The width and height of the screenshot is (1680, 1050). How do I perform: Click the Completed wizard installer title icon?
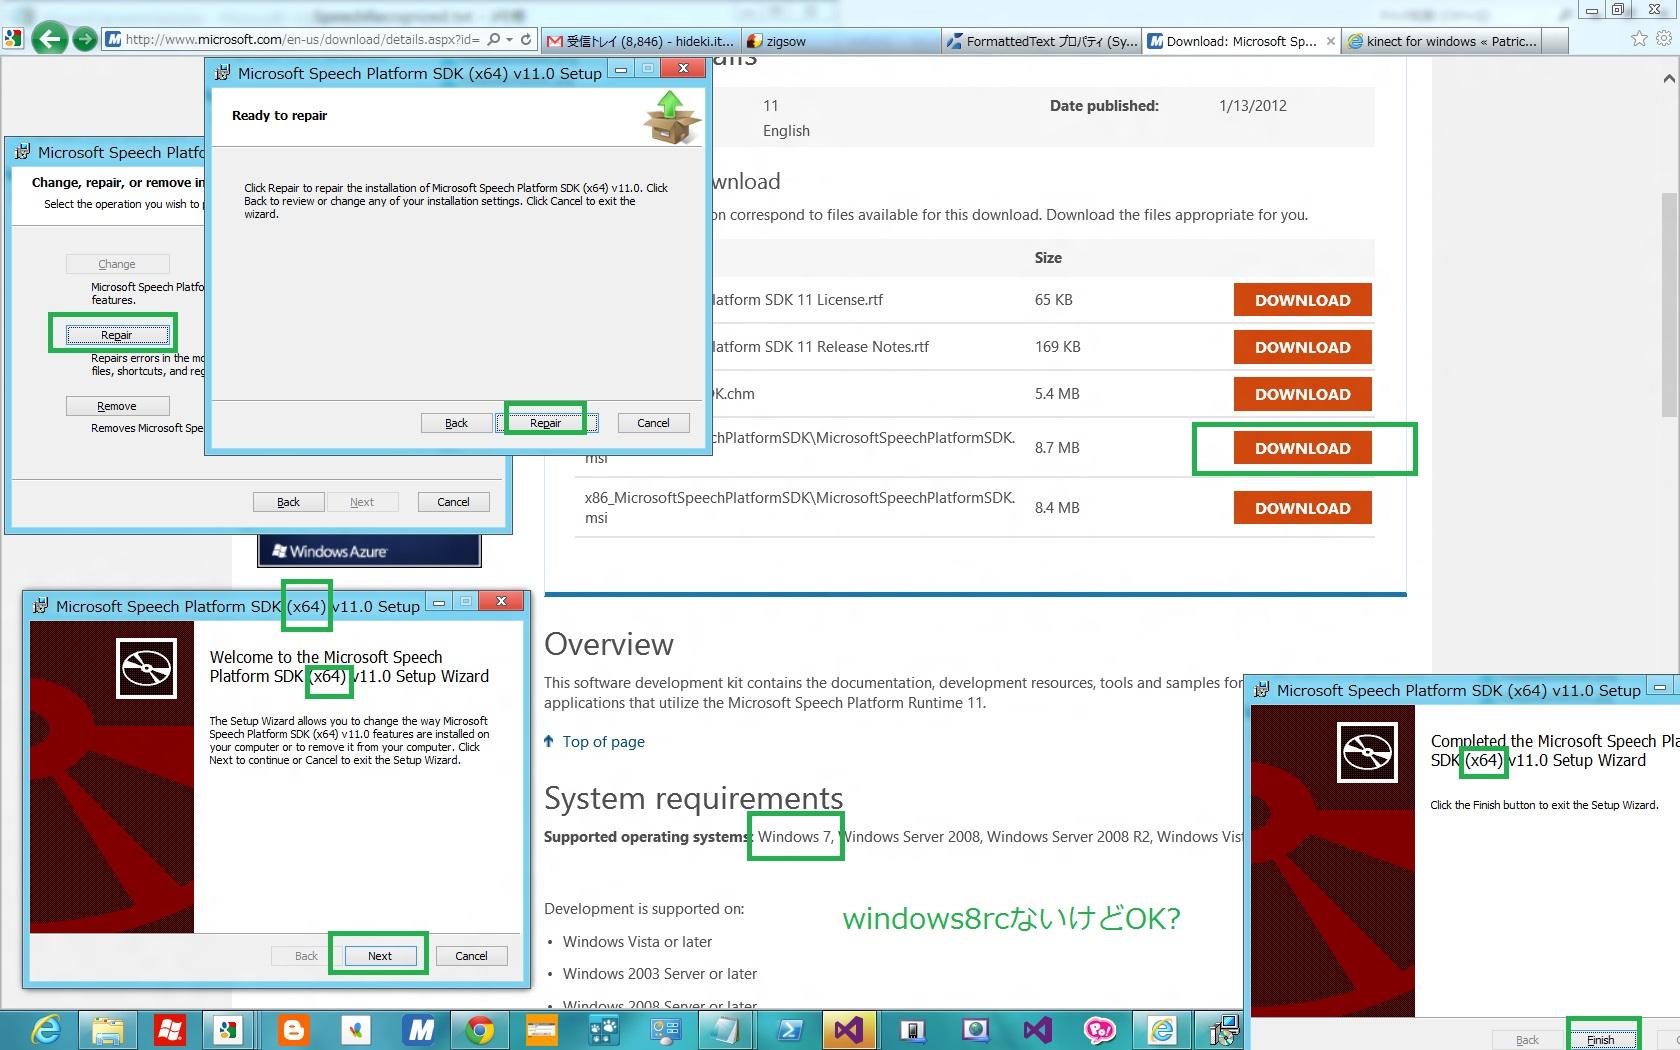[1261, 690]
